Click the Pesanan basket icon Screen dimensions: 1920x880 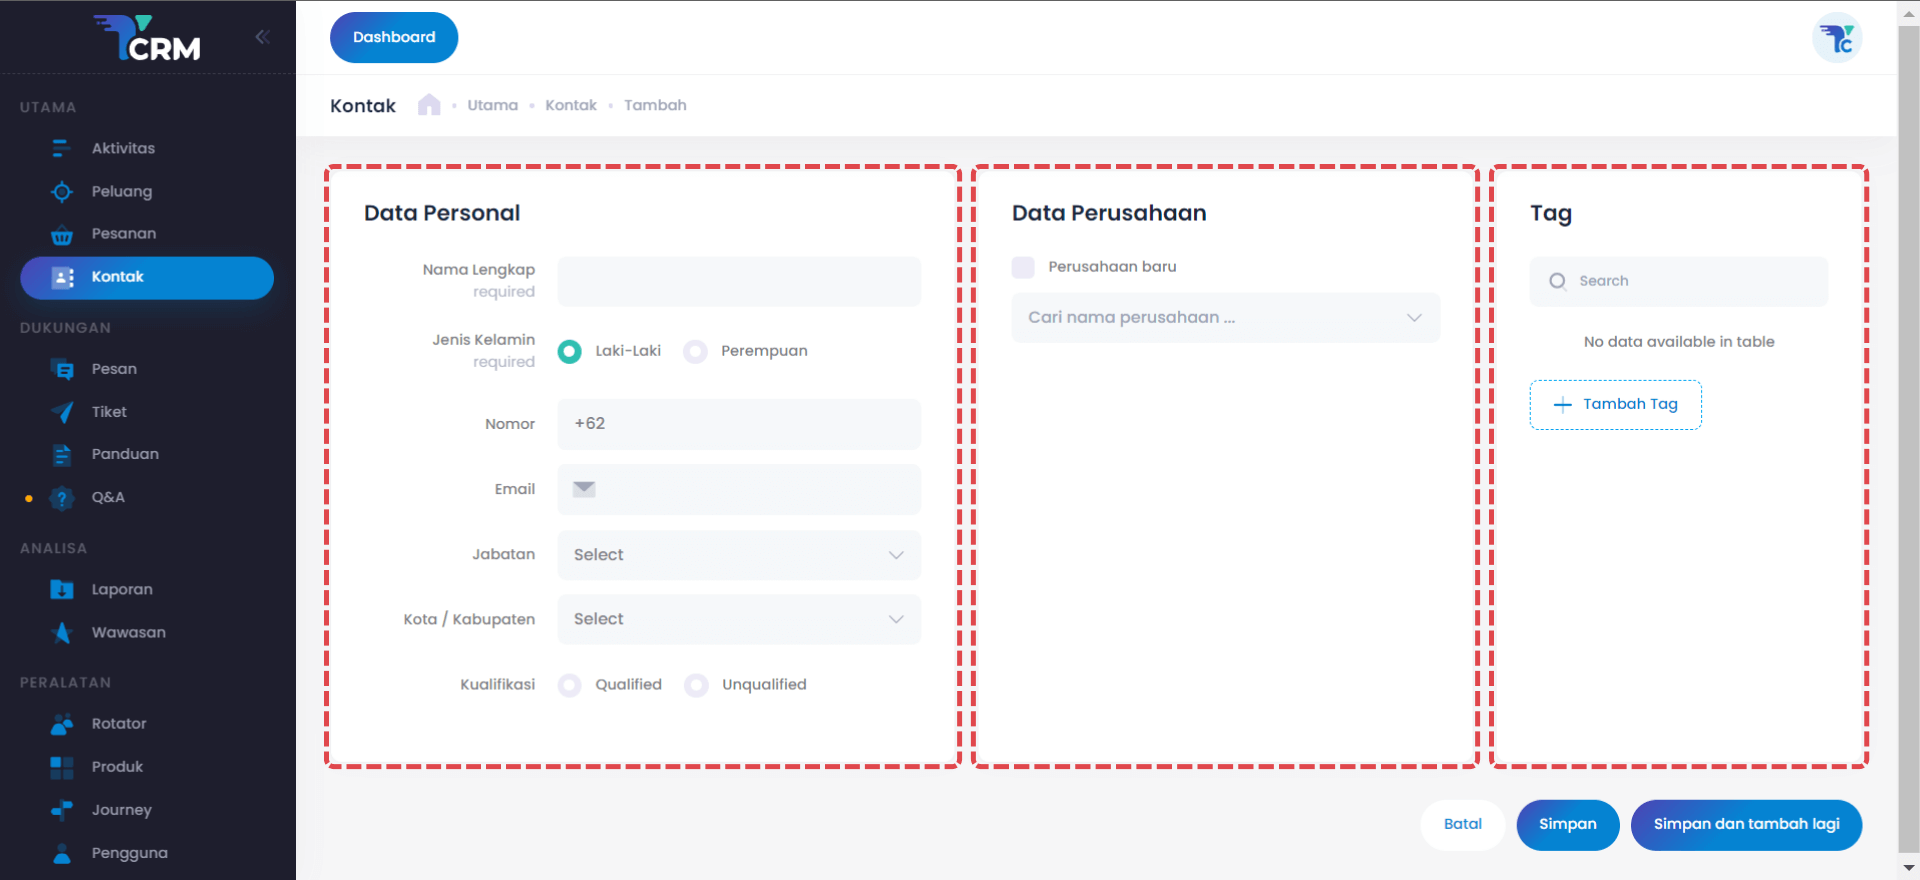tap(62, 234)
